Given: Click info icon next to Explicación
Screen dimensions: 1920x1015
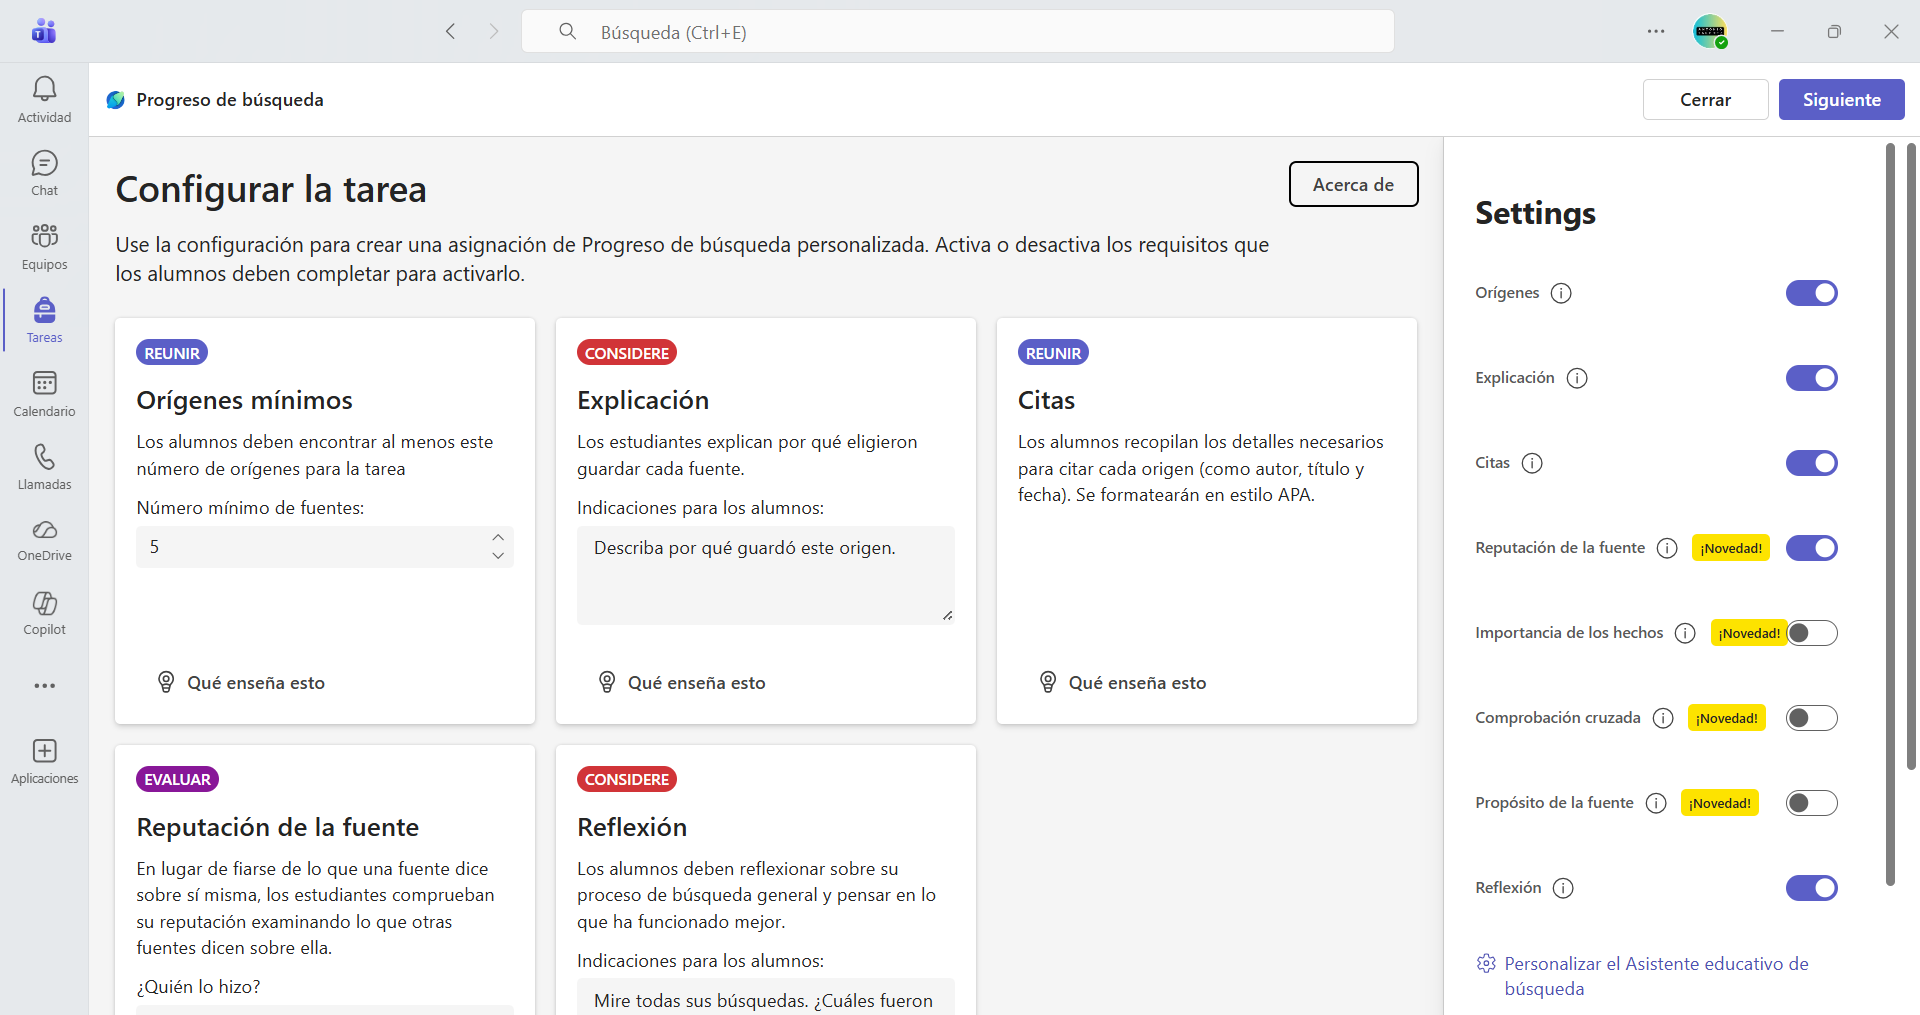Looking at the screenshot, I should [x=1577, y=378].
